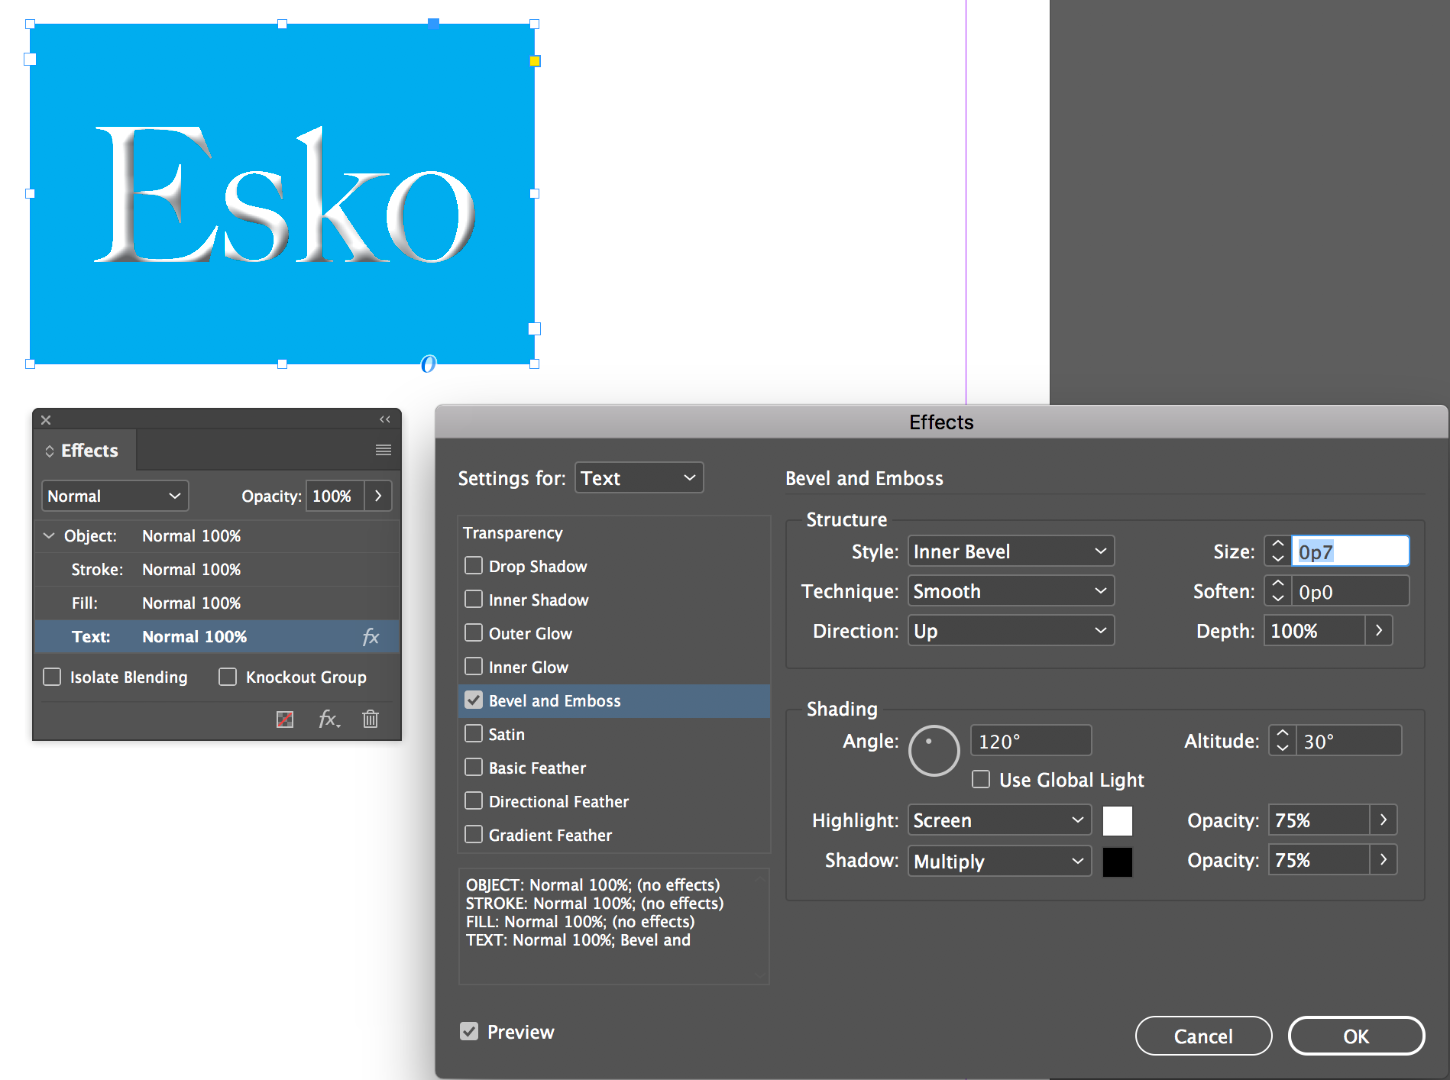The width and height of the screenshot is (1450, 1080).
Task: Click the Altitude stepper arrows
Action: (x=1282, y=741)
